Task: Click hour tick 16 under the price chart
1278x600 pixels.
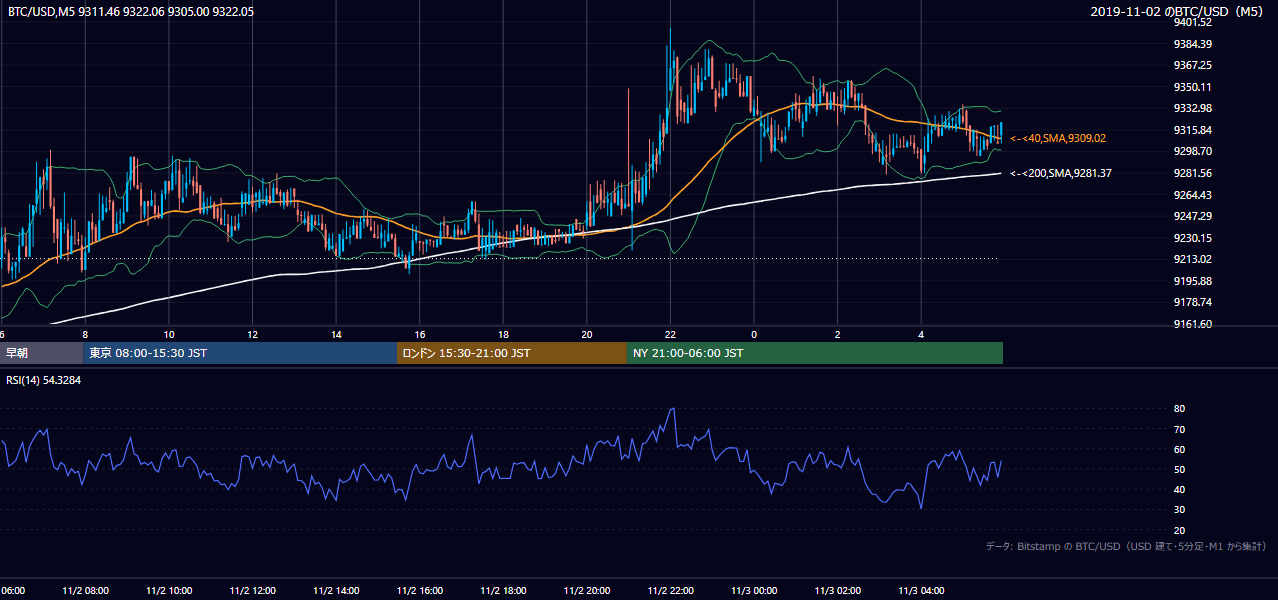Action: coord(420,335)
